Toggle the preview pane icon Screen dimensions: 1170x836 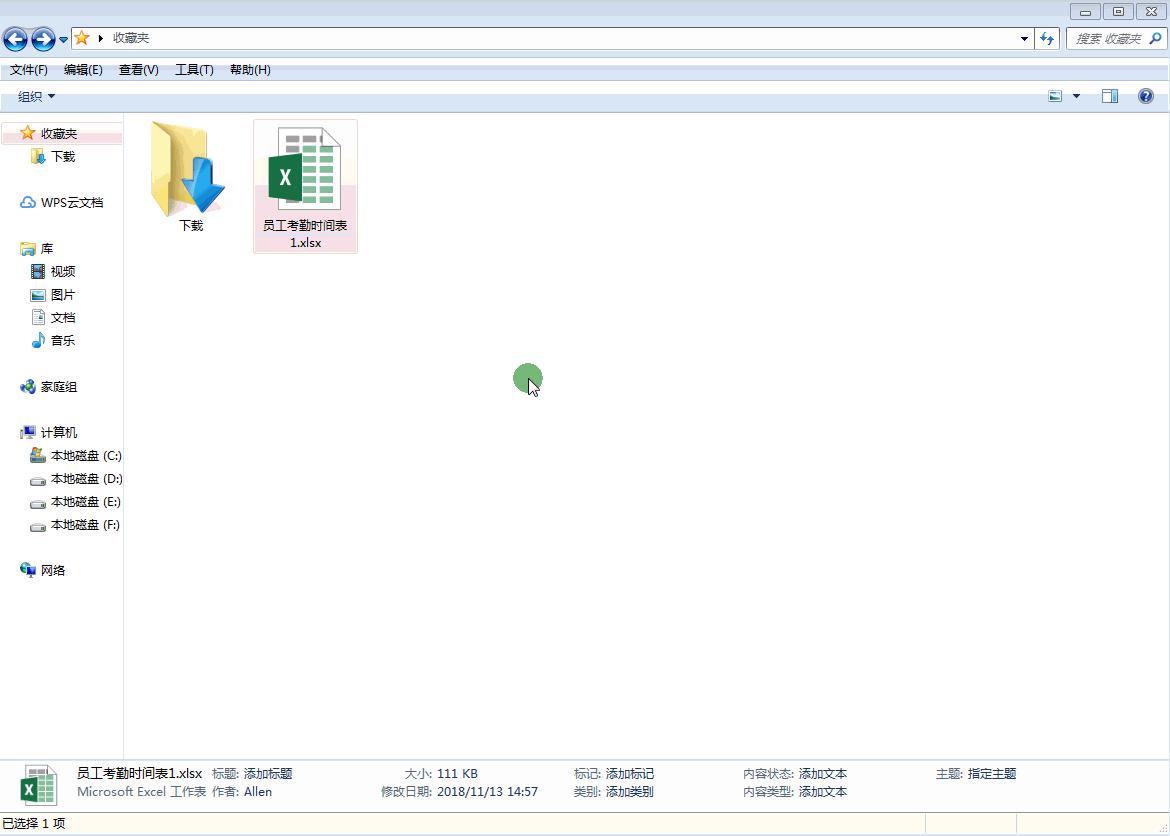pos(1110,96)
